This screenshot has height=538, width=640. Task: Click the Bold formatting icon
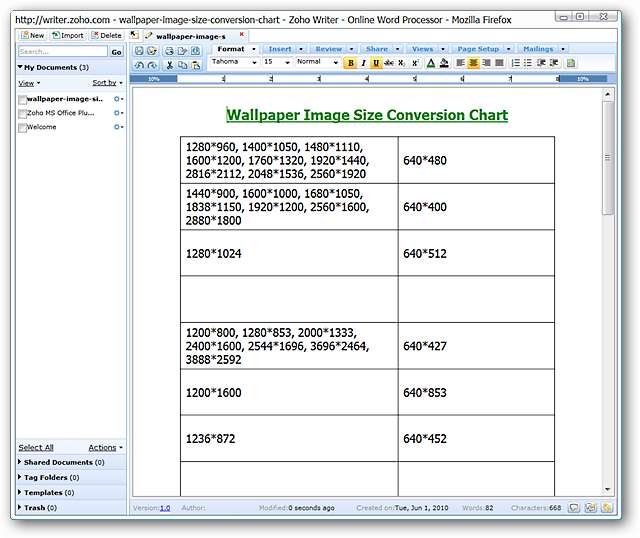(x=350, y=63)
